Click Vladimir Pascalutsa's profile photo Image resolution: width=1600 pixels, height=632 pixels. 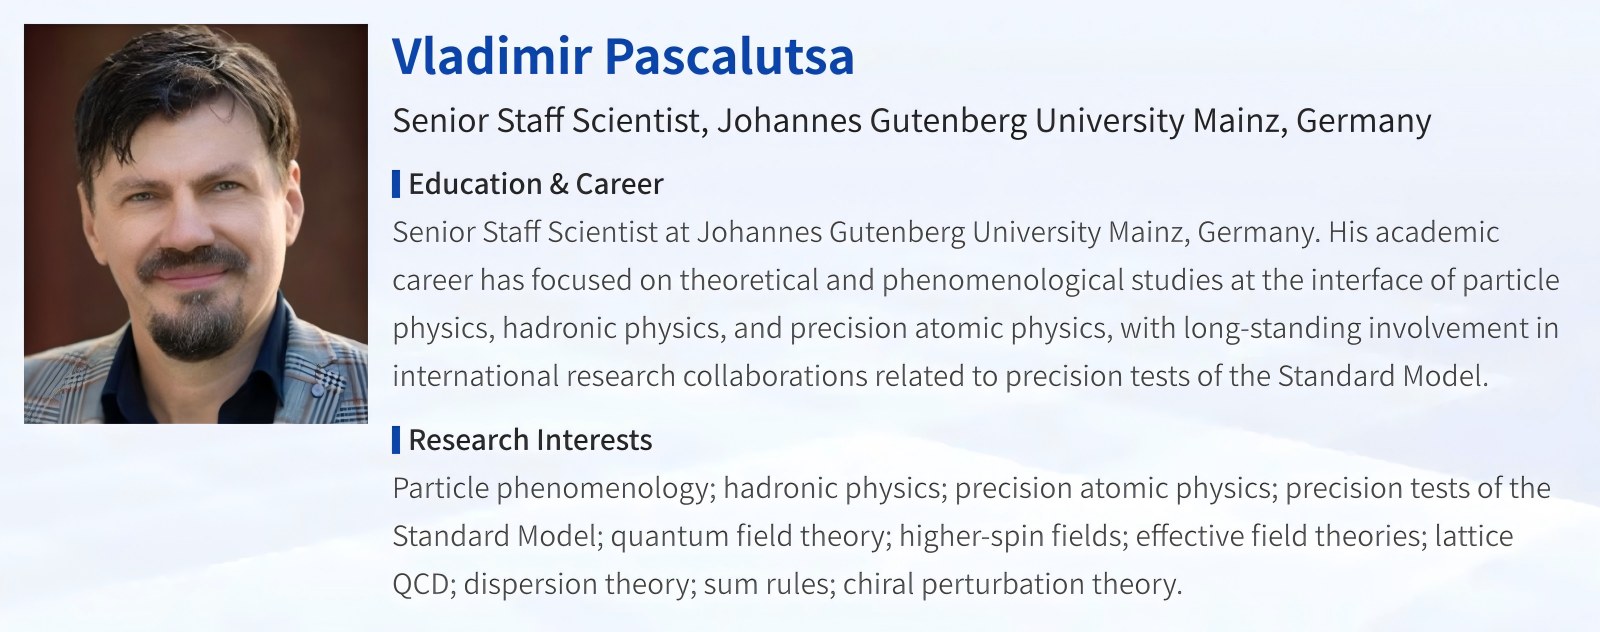pos(196,224)
